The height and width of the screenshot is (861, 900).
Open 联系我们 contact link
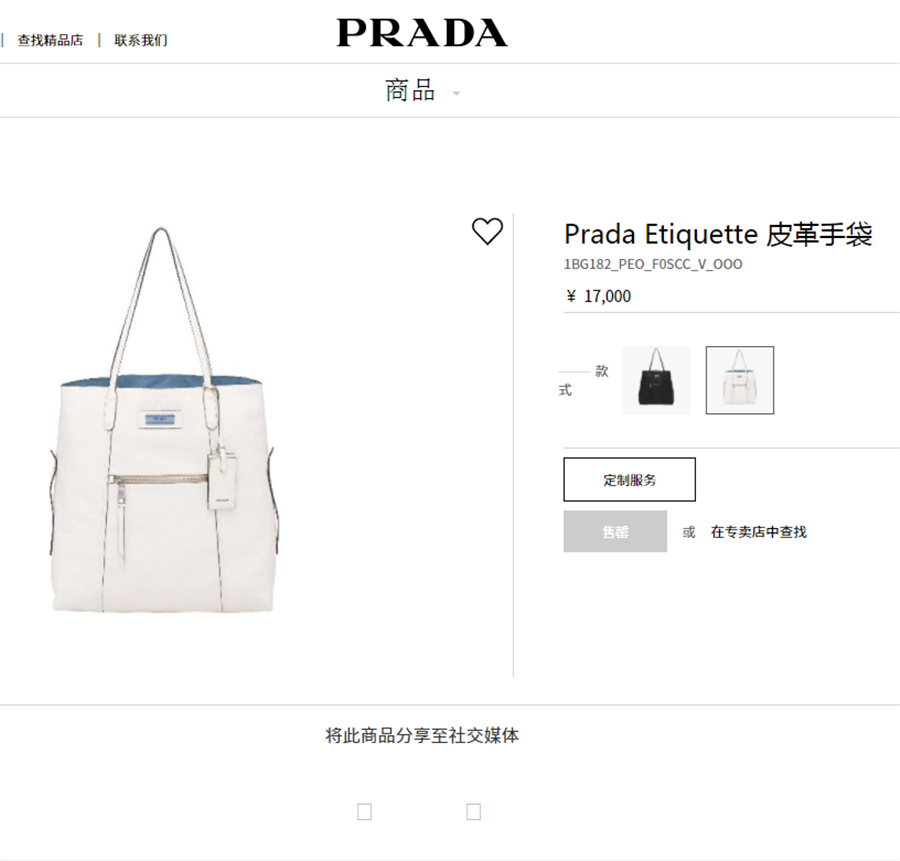[141, 40]
